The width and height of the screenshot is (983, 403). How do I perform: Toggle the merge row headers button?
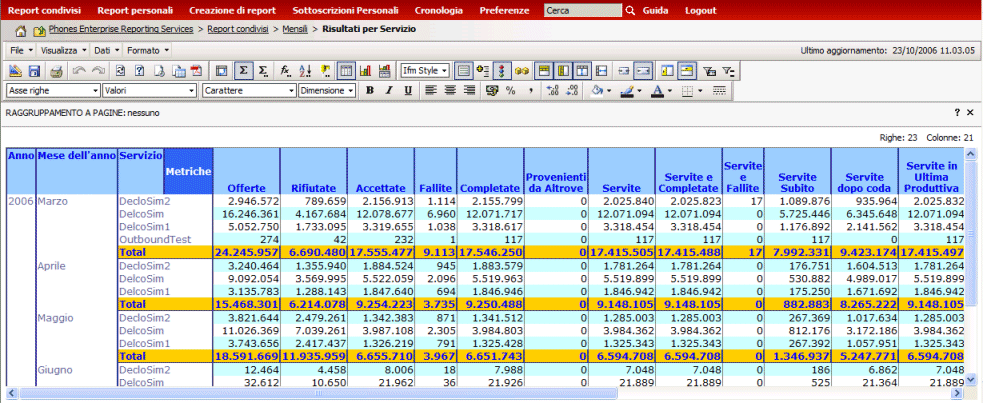tap(562, 71)
